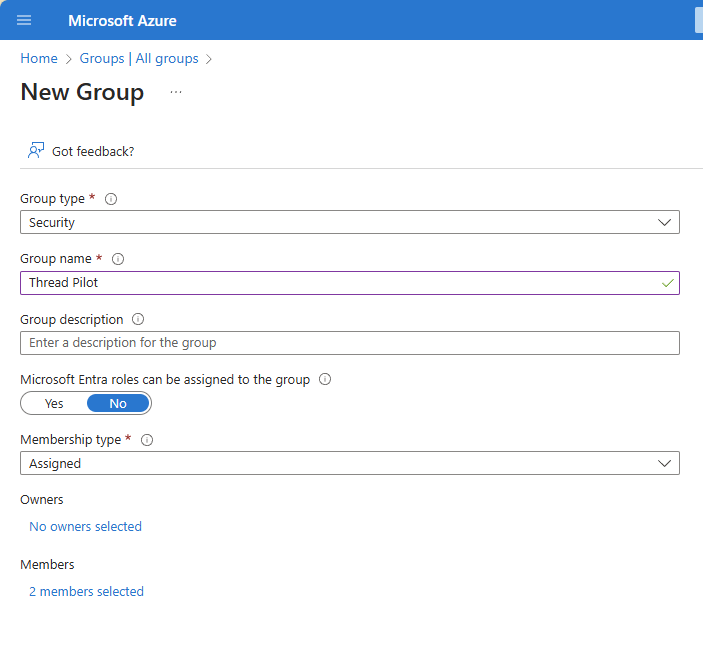Screen dimensions: 703x649
Task: Click Group type dropdown chevron
Action: coord(664,222)
